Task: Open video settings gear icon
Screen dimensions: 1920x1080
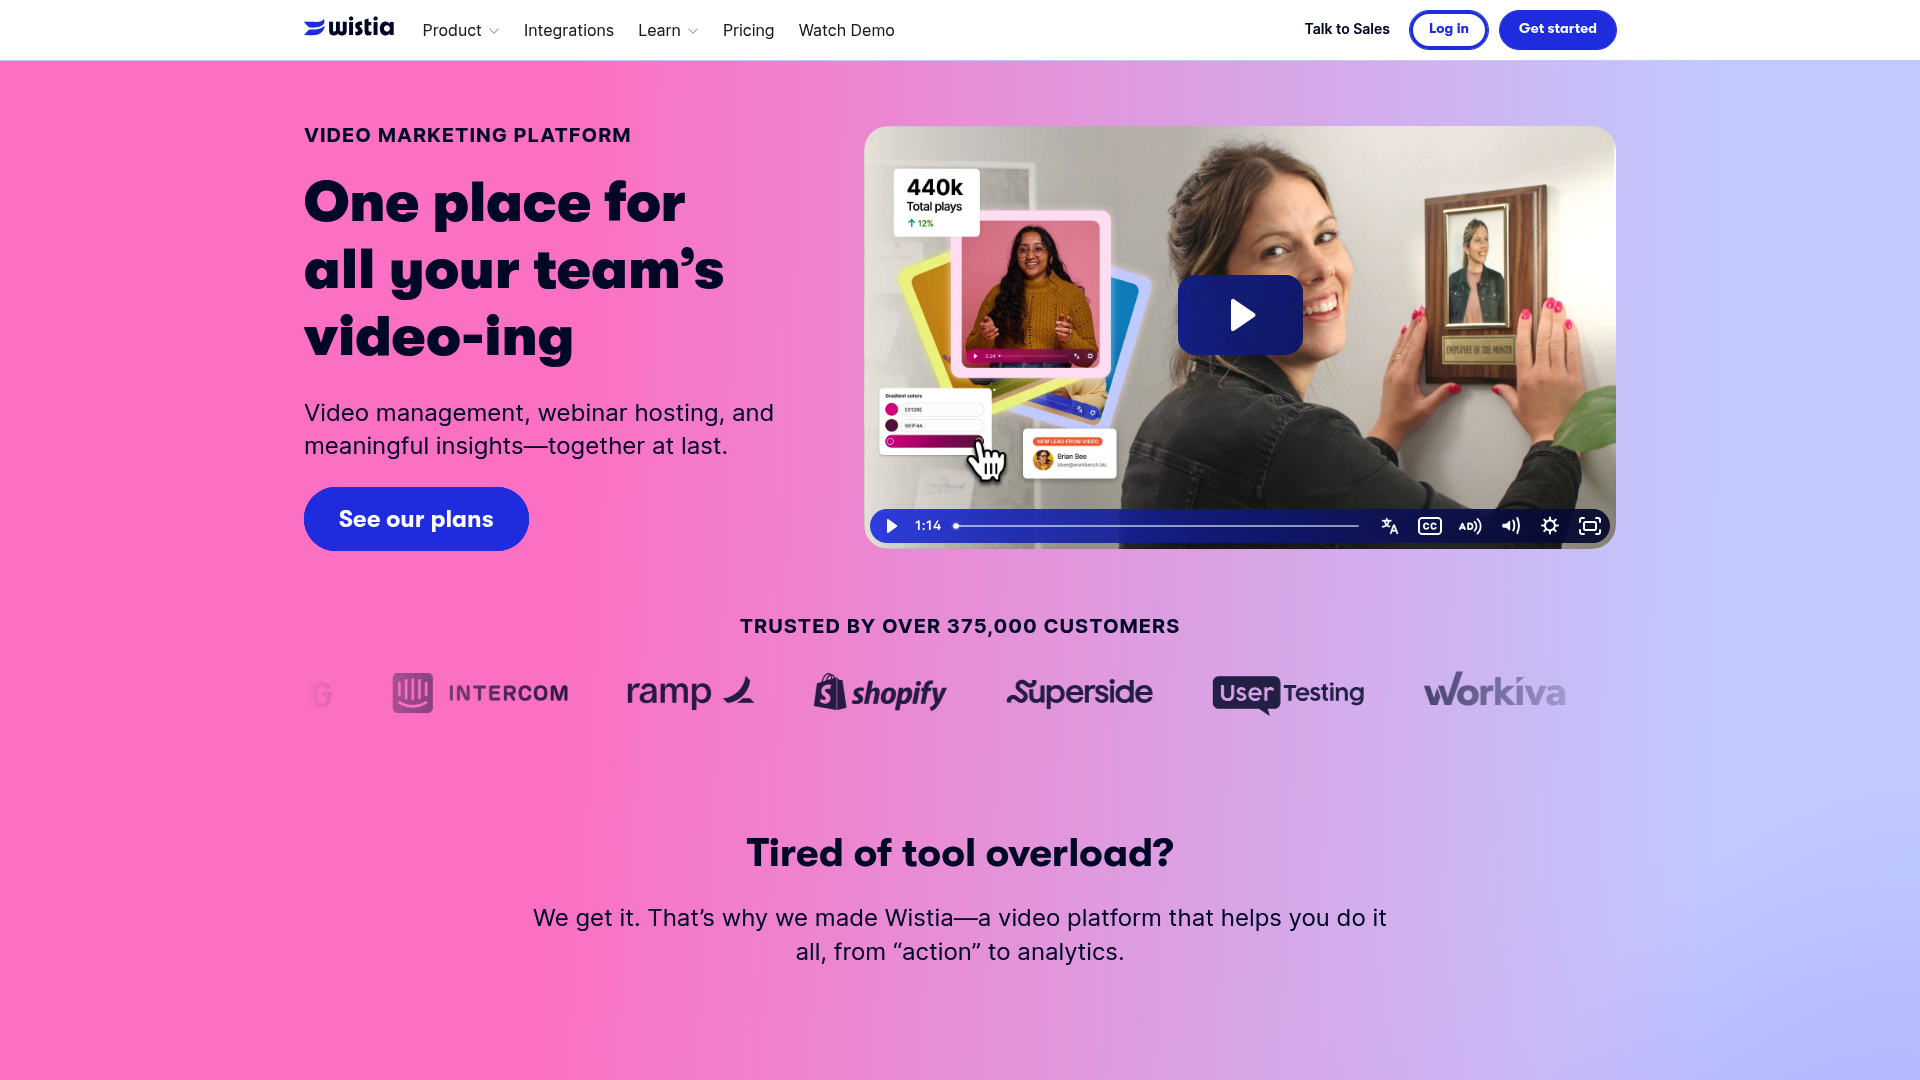Action: click(x=1550, y=526)
